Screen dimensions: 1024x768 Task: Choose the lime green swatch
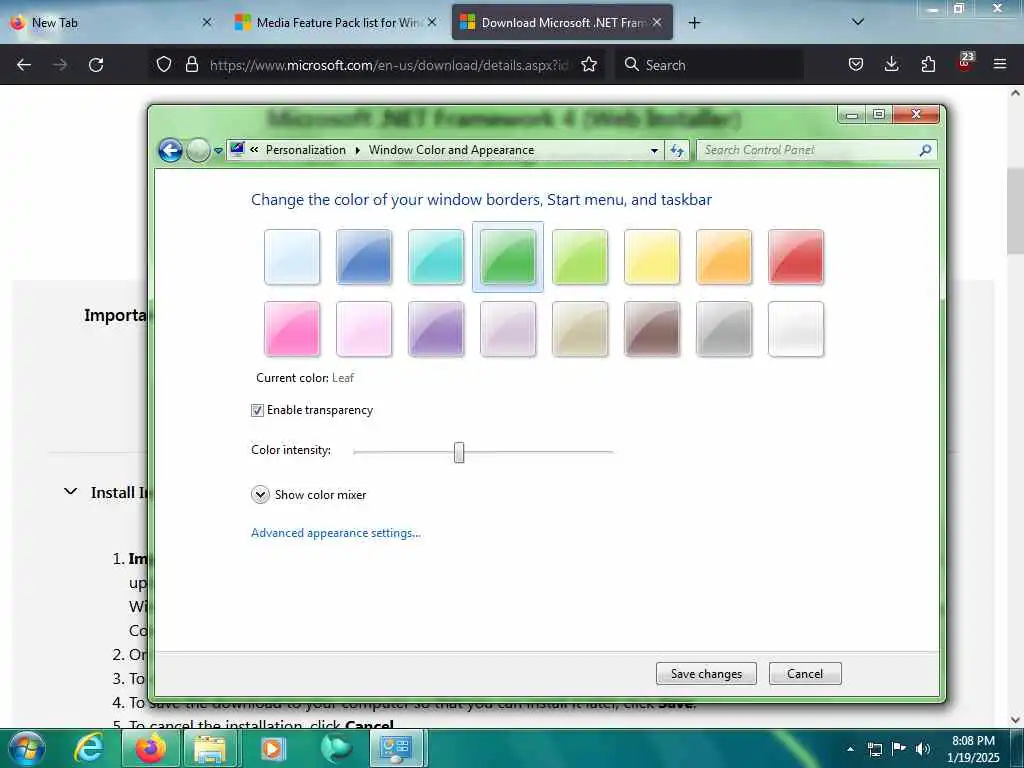pyautogui.click(x=580, y=257)
